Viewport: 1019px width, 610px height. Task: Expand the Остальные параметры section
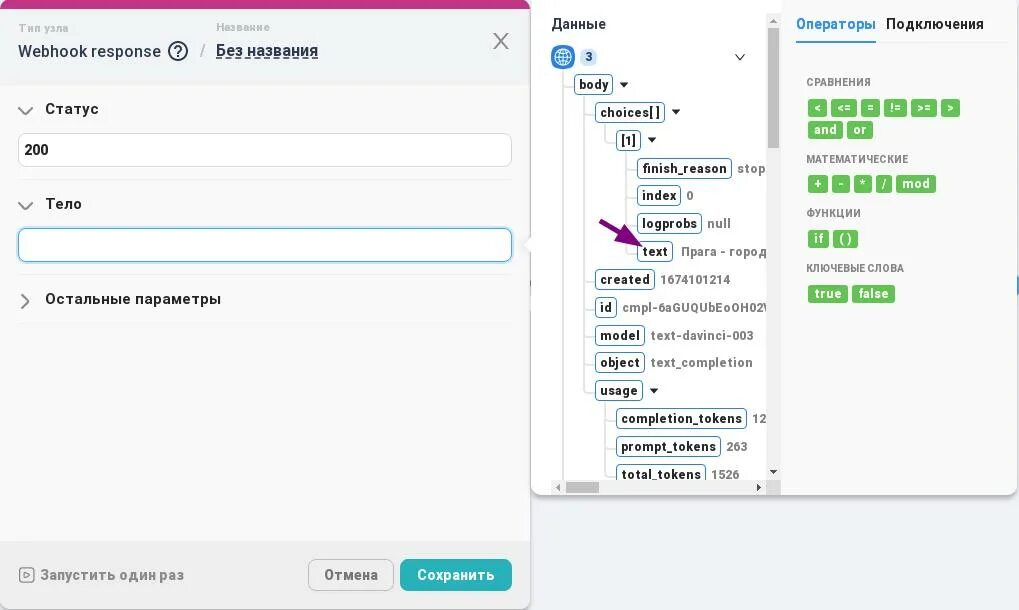[x=26, y=300]
